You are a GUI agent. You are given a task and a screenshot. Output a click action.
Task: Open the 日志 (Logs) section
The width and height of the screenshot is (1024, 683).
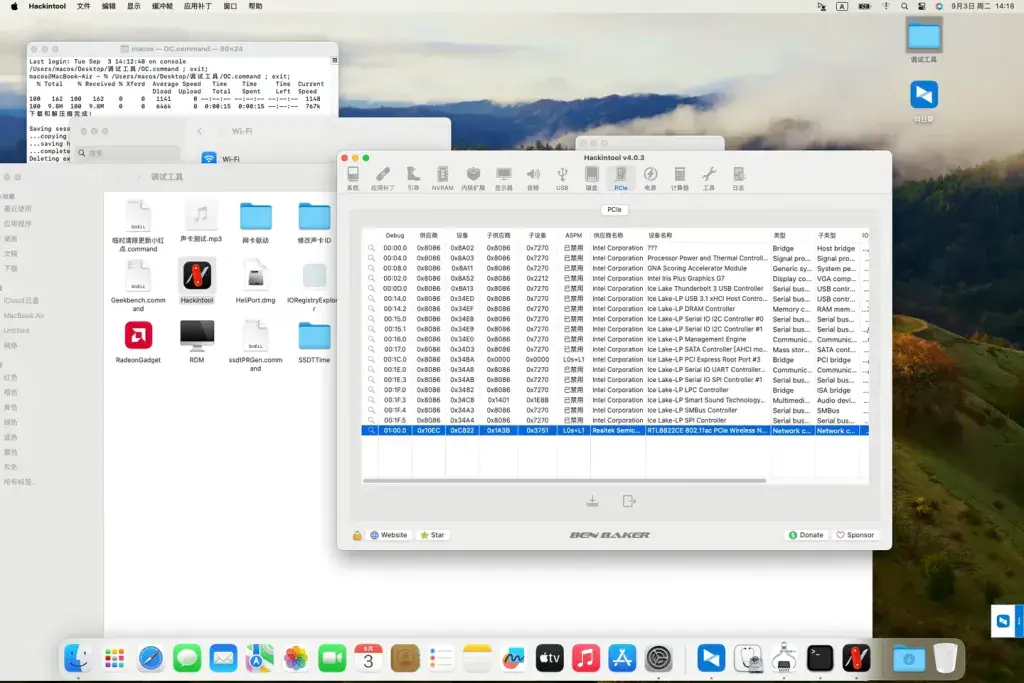739,178
